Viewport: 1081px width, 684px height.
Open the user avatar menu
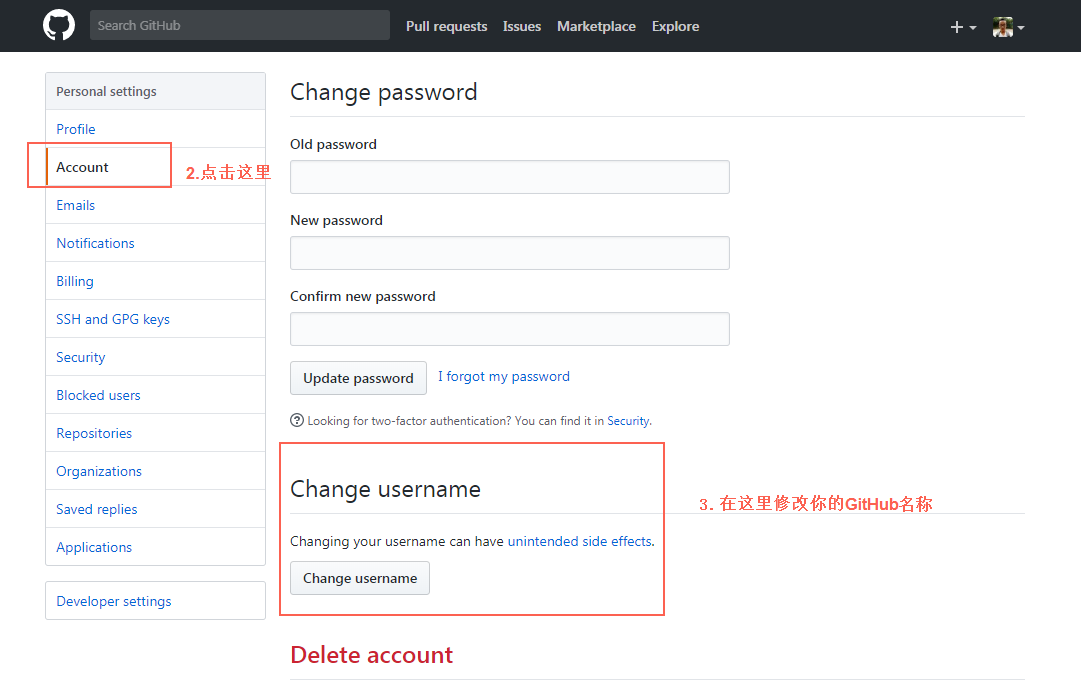(1009, 27)
